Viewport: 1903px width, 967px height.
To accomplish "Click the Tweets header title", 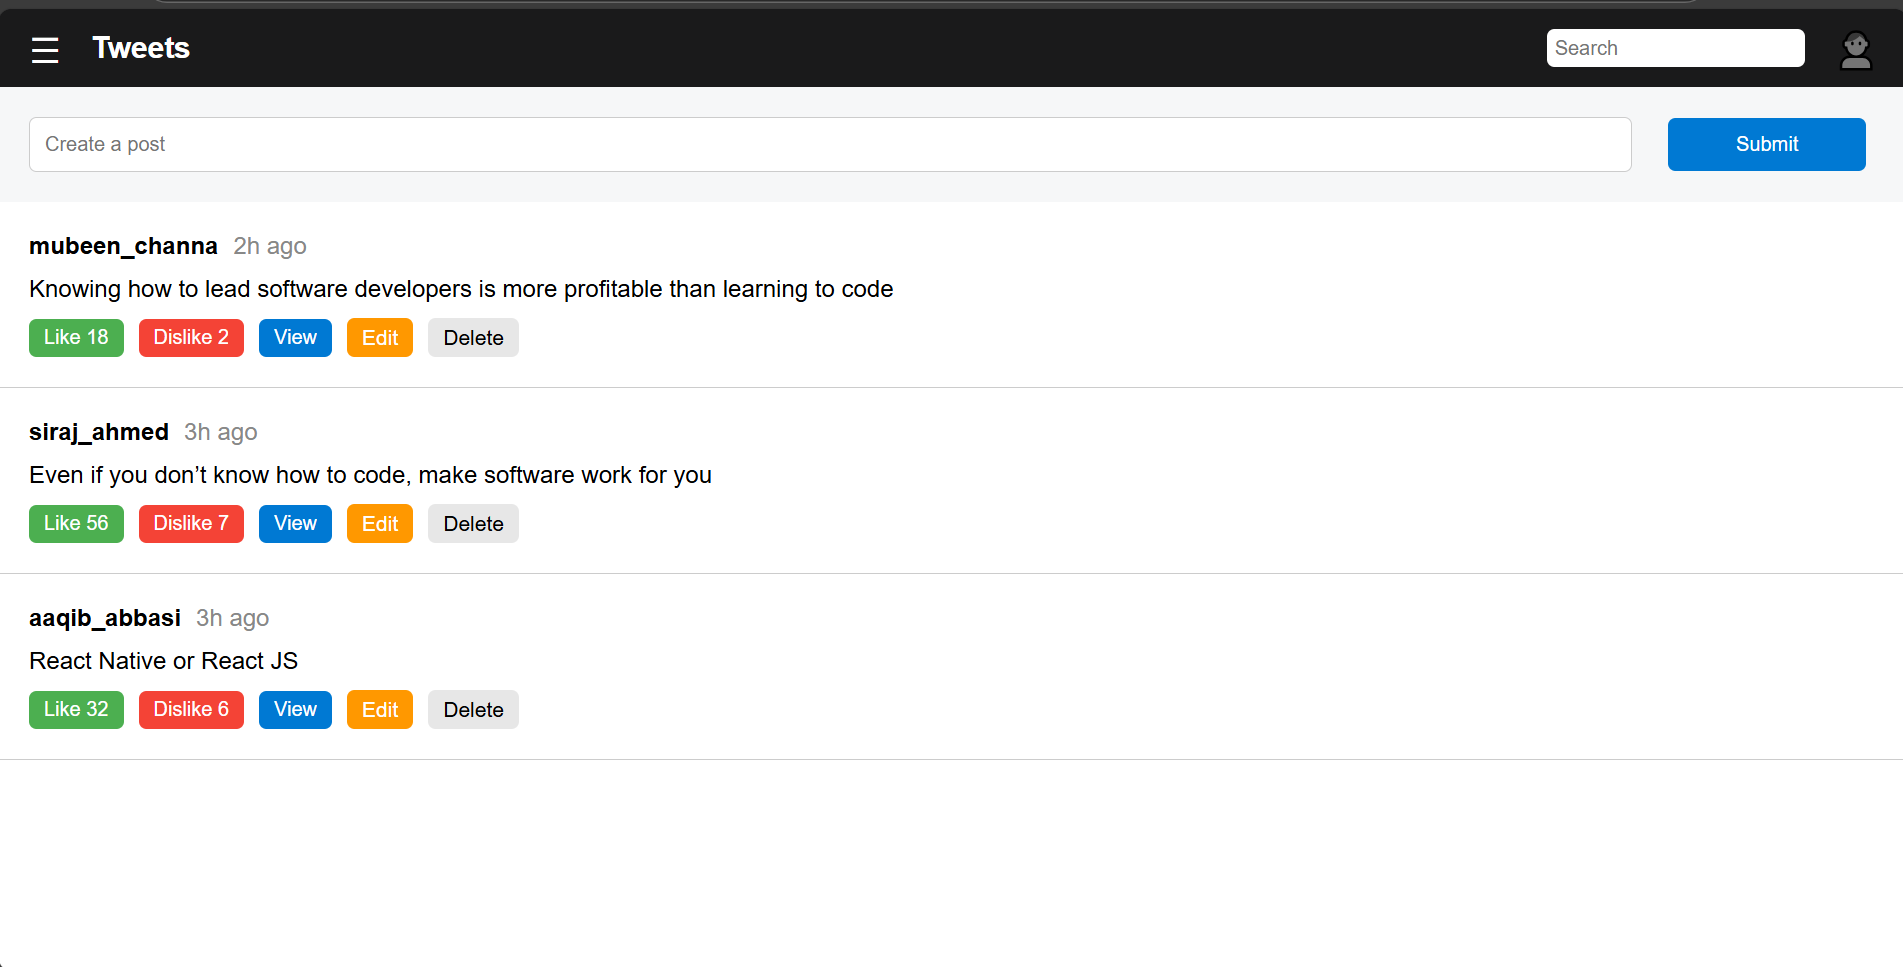I will pyautogui.click(x=141, y=48).
